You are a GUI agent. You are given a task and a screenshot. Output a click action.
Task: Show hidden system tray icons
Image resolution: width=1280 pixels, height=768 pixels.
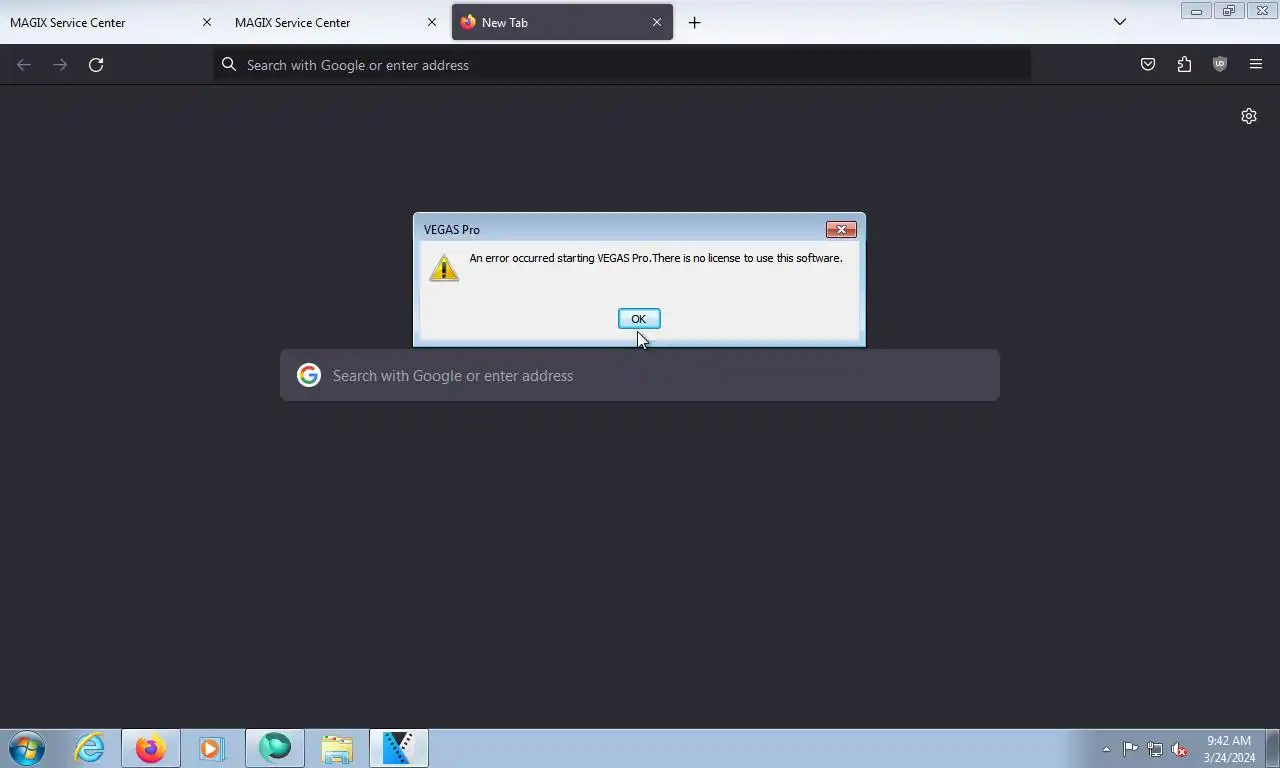(x=1106, y=749)
